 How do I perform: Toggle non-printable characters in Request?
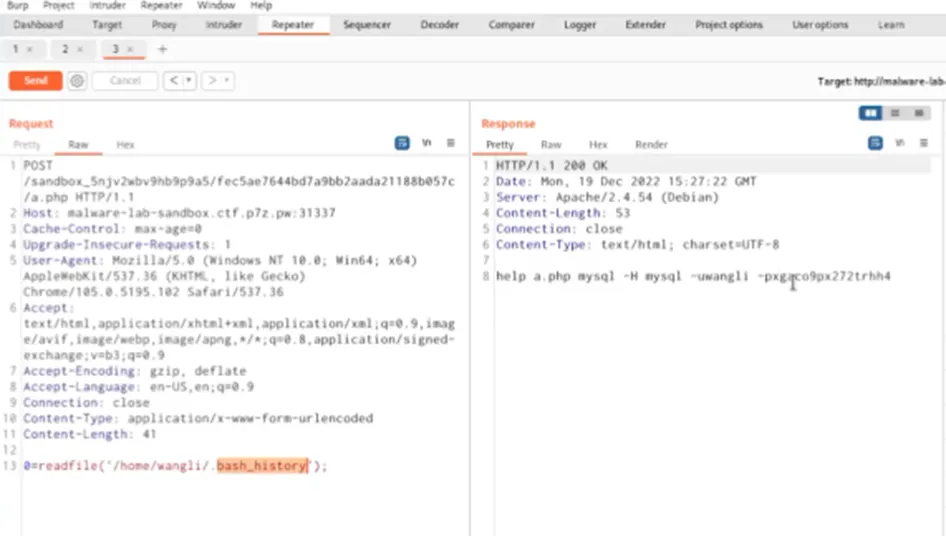click(427, 143)
